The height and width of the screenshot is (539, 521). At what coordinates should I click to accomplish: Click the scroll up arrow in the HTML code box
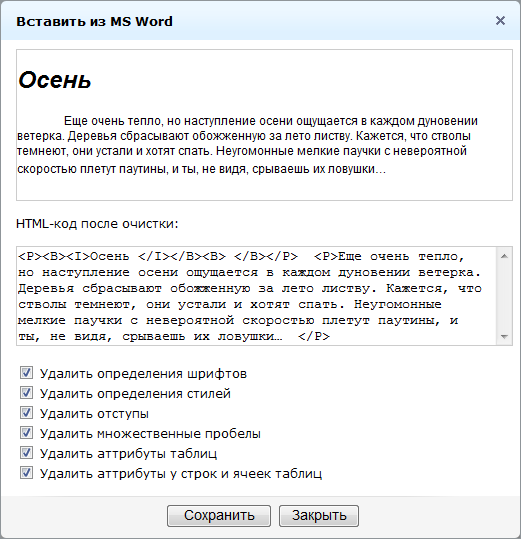504,256
